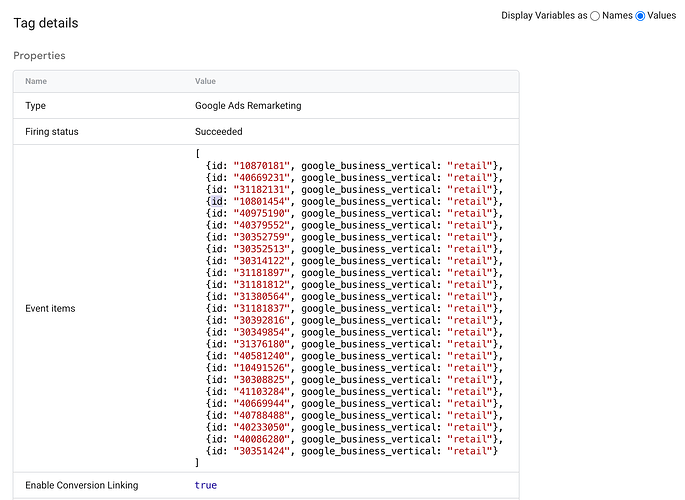Click item id 40233050
The height and width of the screenshot is (500, 685).
point(262,428)
